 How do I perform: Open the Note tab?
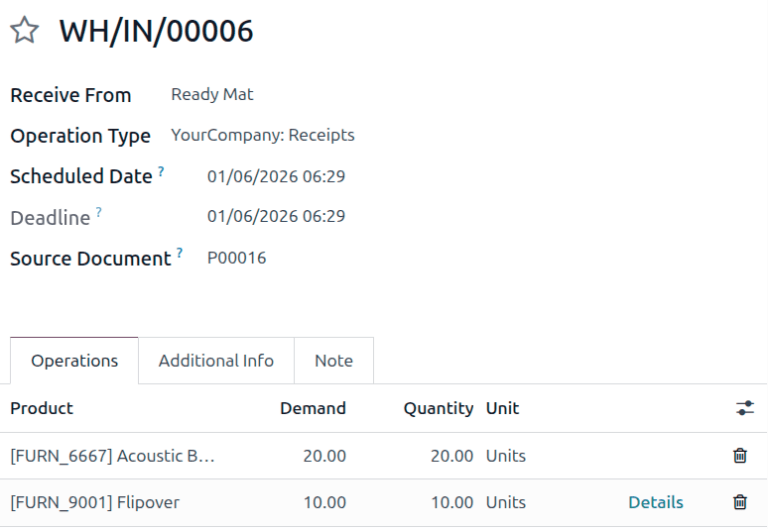[333, 361]
